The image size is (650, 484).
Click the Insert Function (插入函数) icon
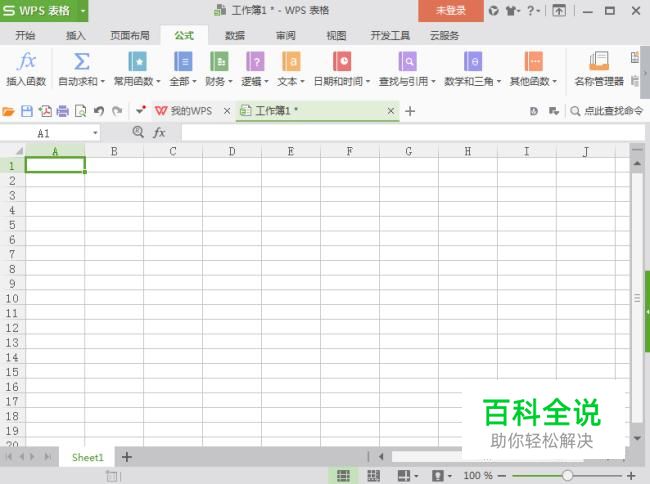tap(26, 68)
